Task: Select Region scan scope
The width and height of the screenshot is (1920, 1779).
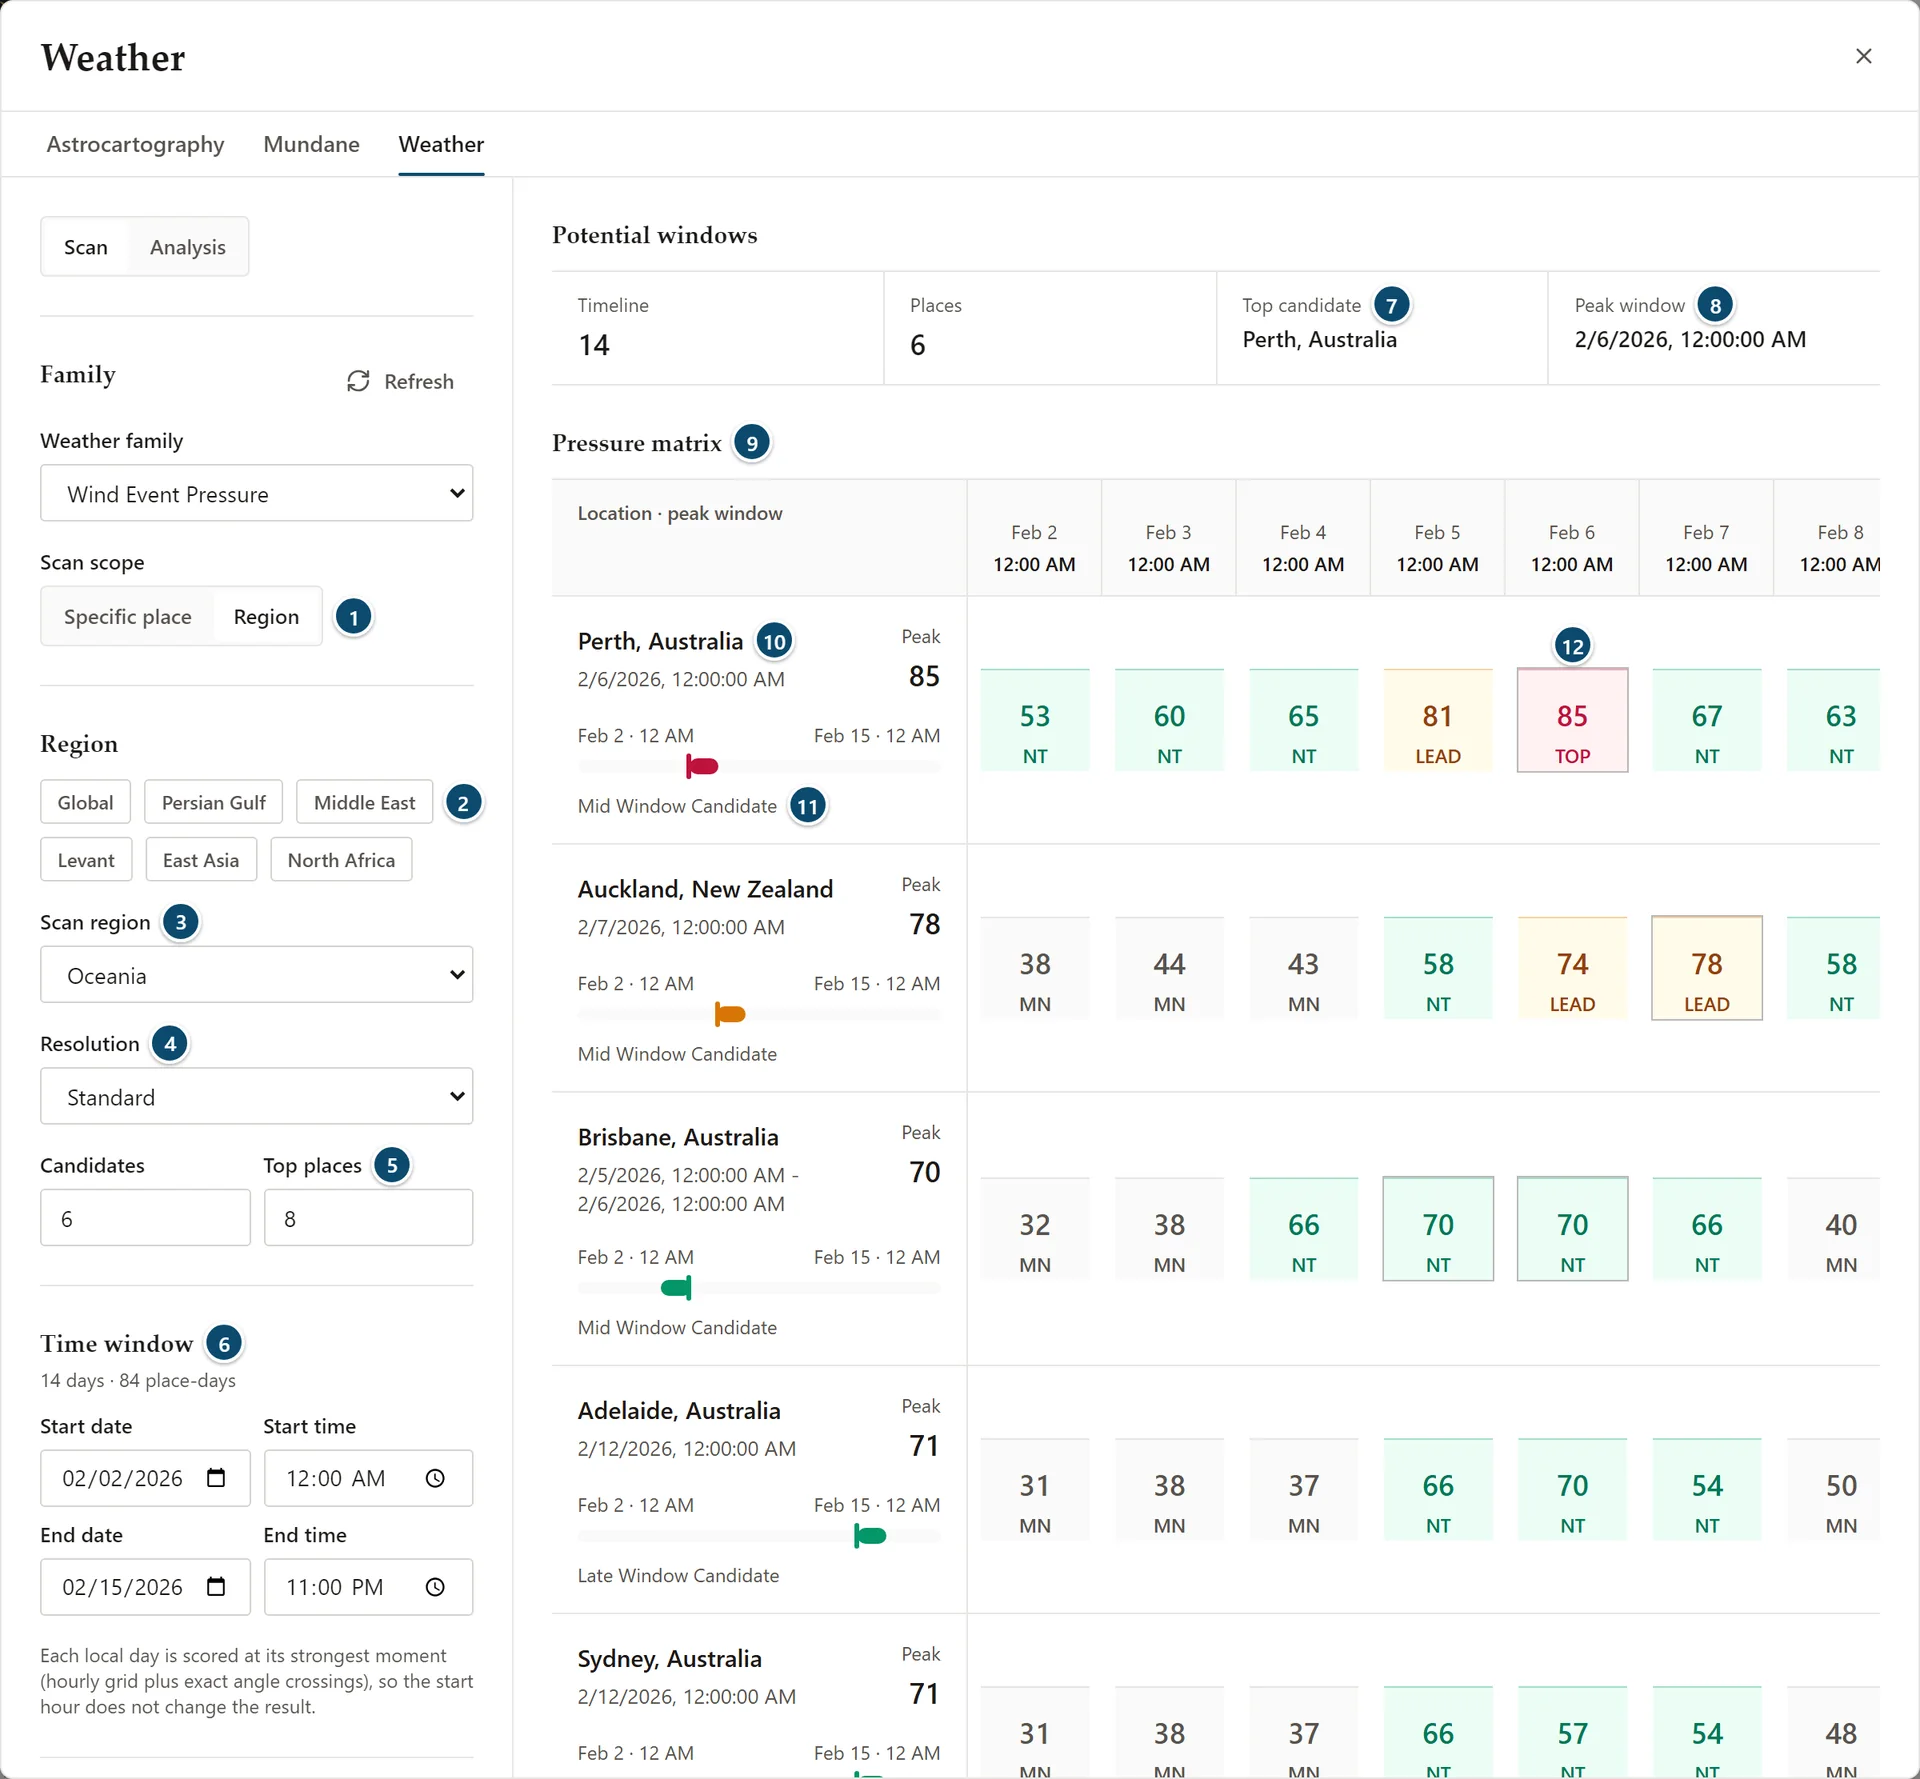Action: [x=266, y=617]
